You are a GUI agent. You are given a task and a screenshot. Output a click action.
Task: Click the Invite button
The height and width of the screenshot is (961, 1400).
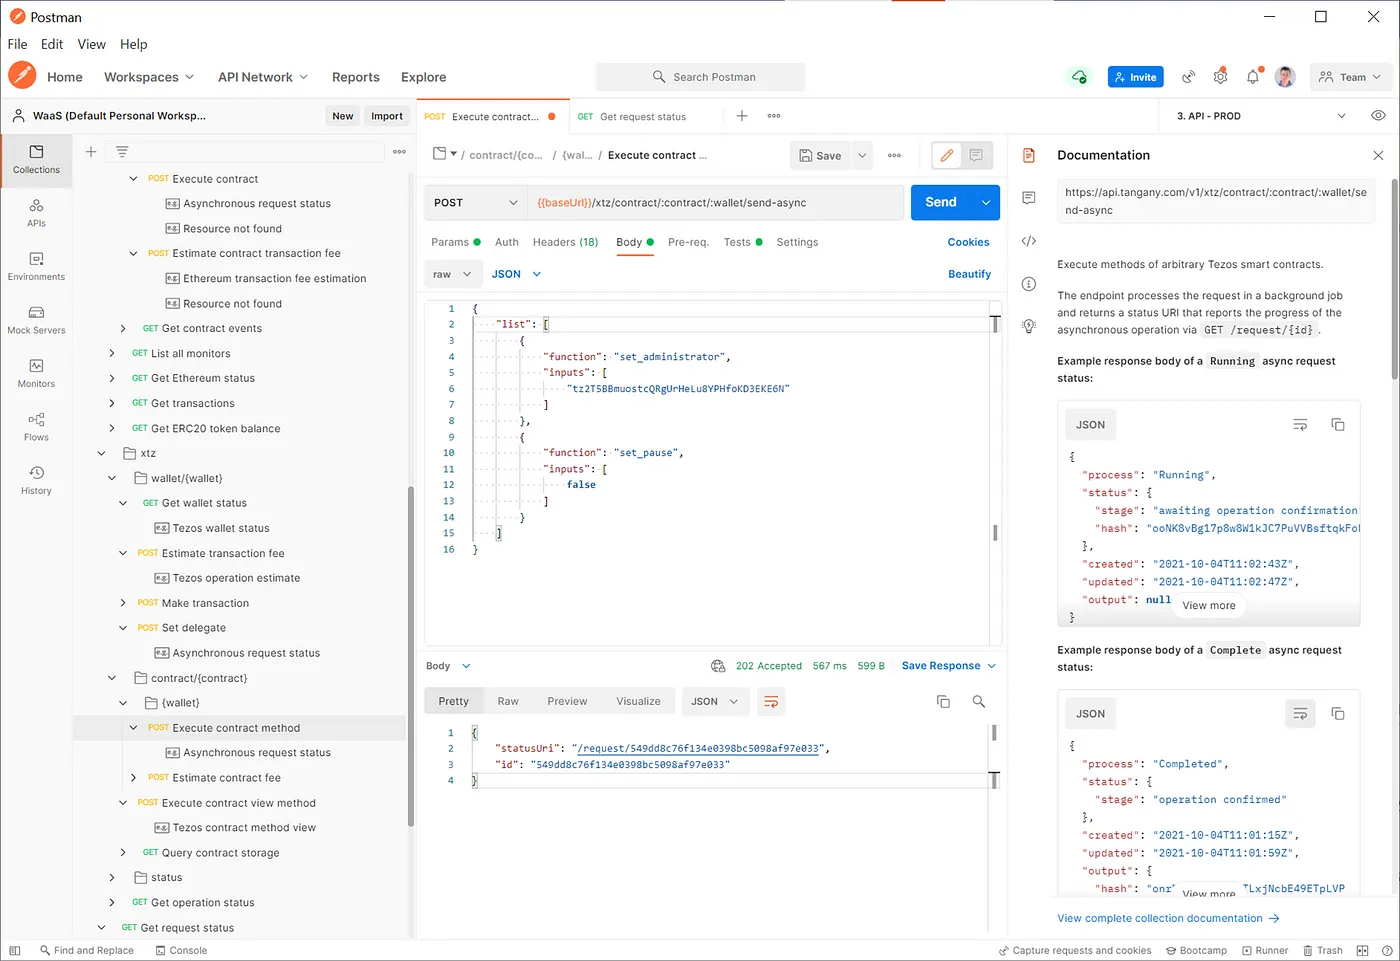click(1135, 77)
